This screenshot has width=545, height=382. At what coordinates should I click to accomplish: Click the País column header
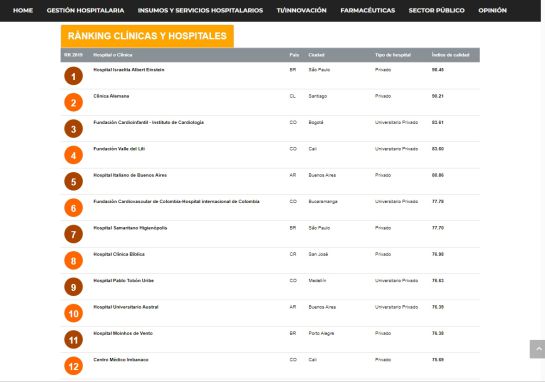point(294,55)
